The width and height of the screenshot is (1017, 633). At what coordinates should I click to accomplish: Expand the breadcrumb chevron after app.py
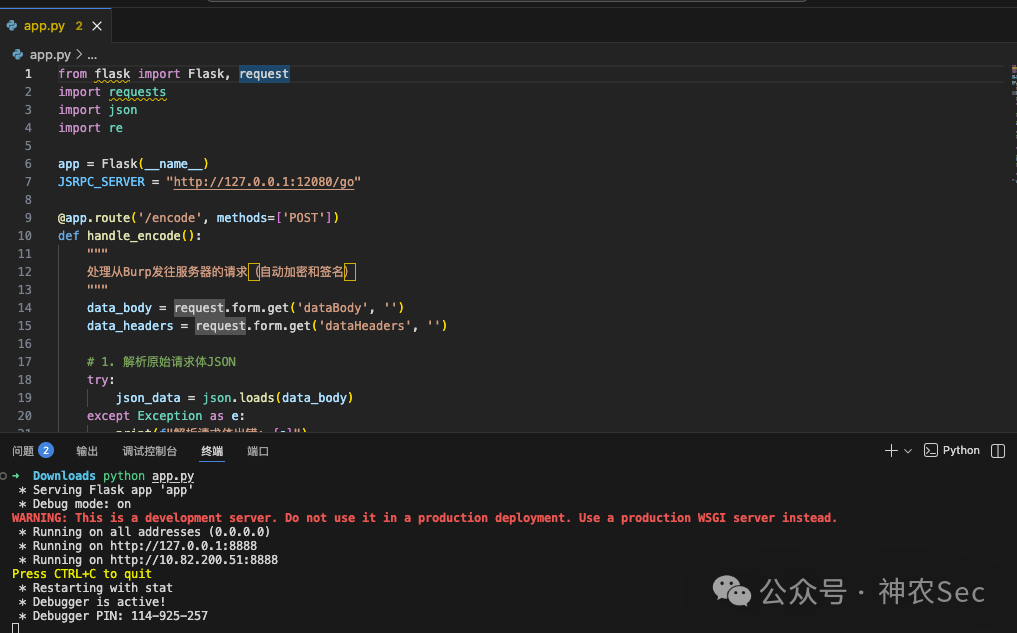coord(79,54)
